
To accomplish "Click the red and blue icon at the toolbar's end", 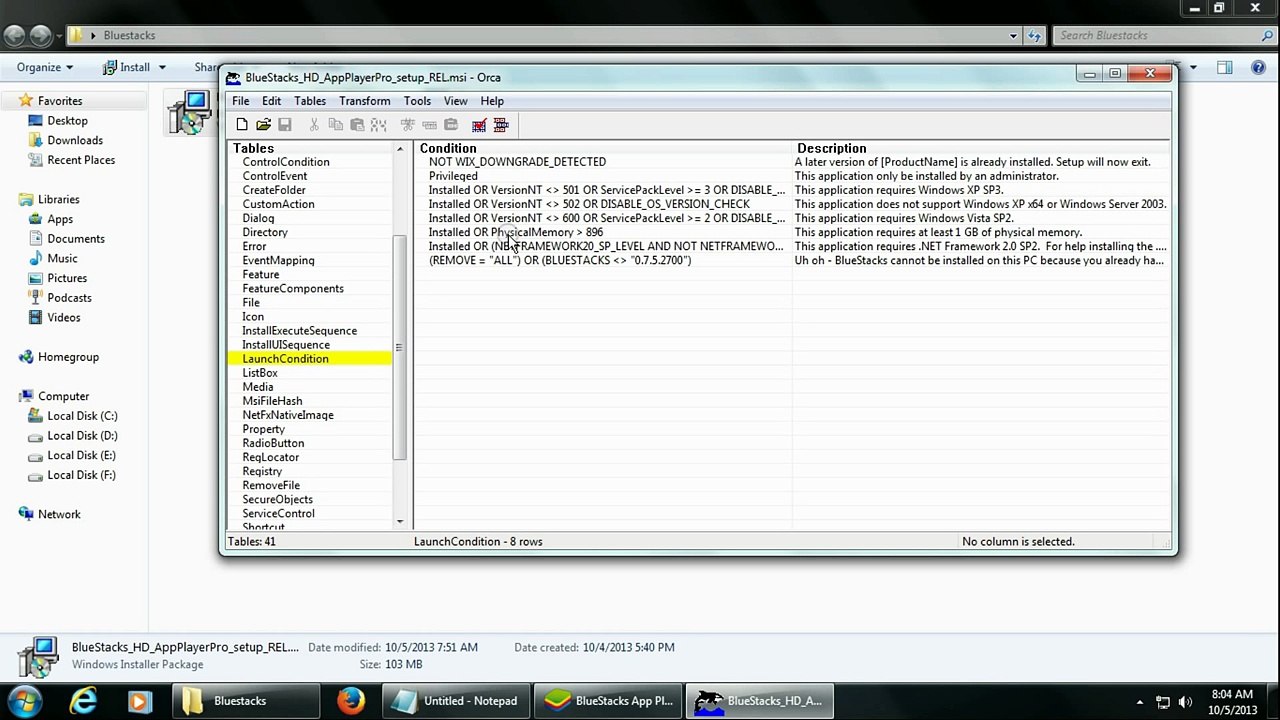I will (501, 125).
